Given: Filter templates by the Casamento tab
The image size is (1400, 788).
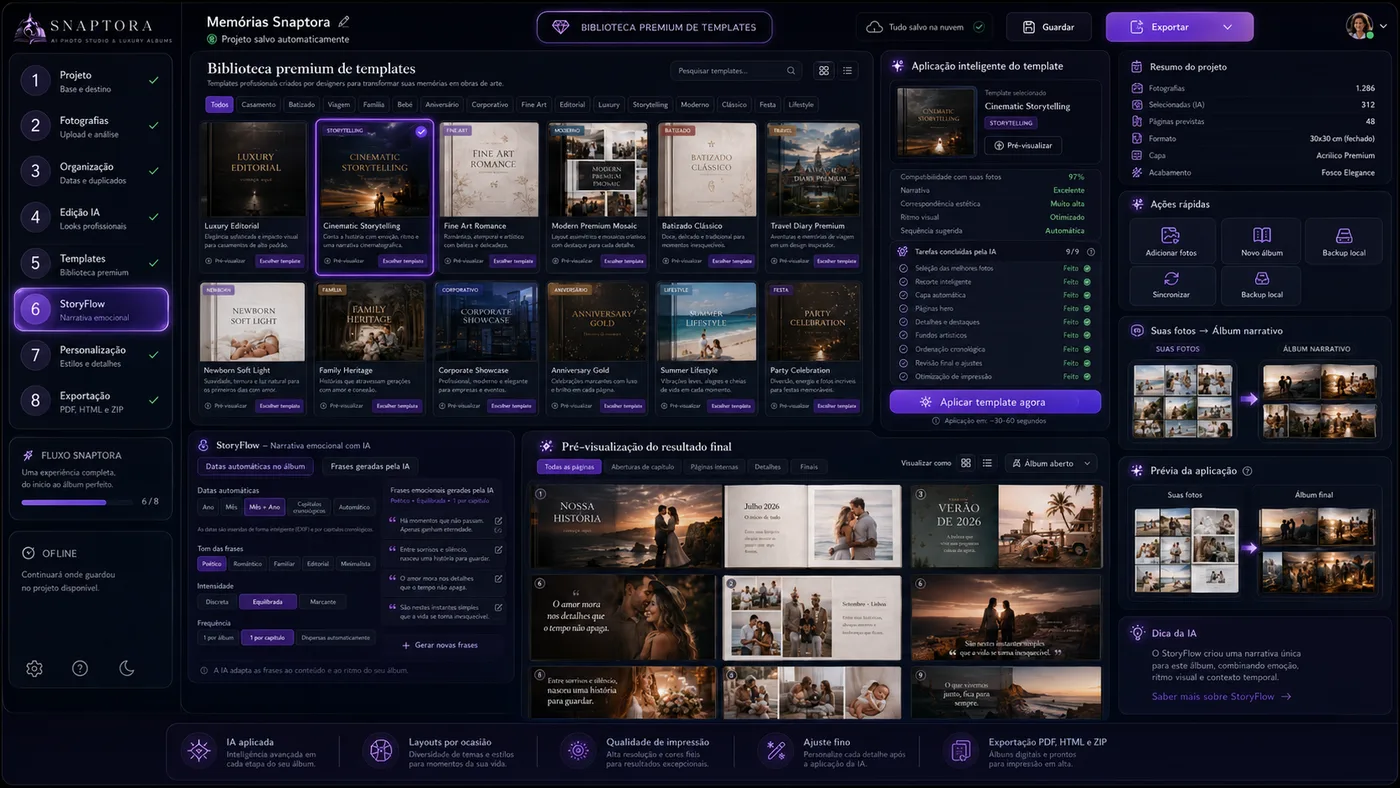Looking at the screenshot, I should pyautogui.click(x=258, y=104).
